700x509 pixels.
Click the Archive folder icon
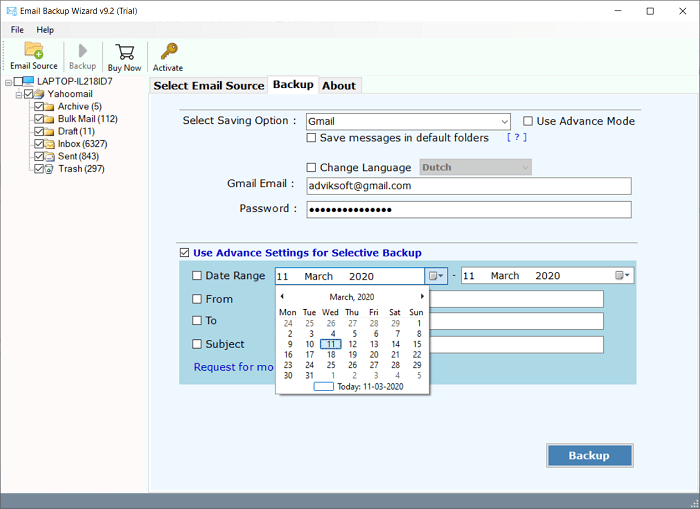[49, 107]
